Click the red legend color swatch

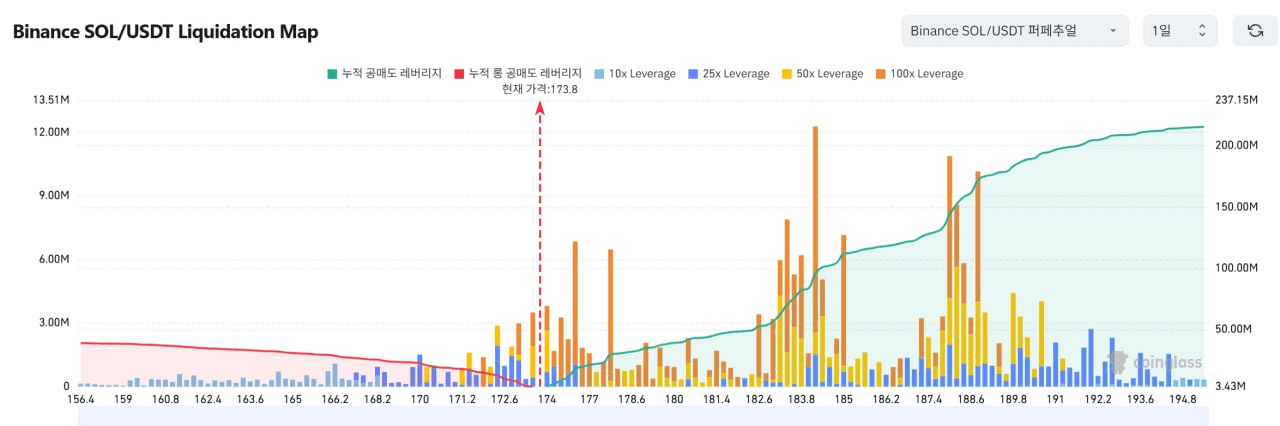tap(460, 74)
